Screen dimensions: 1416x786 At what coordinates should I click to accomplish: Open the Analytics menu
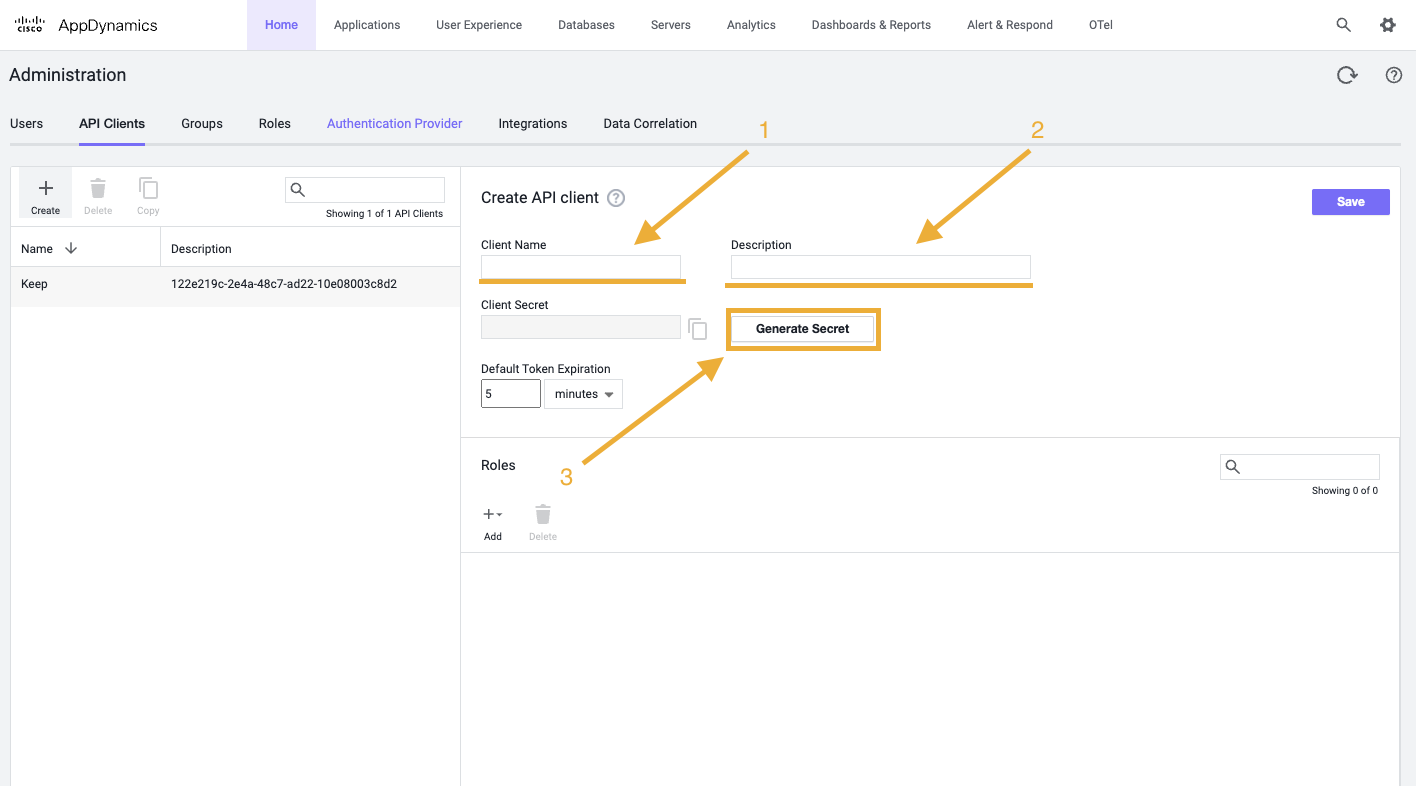click(x=751, y=25)
